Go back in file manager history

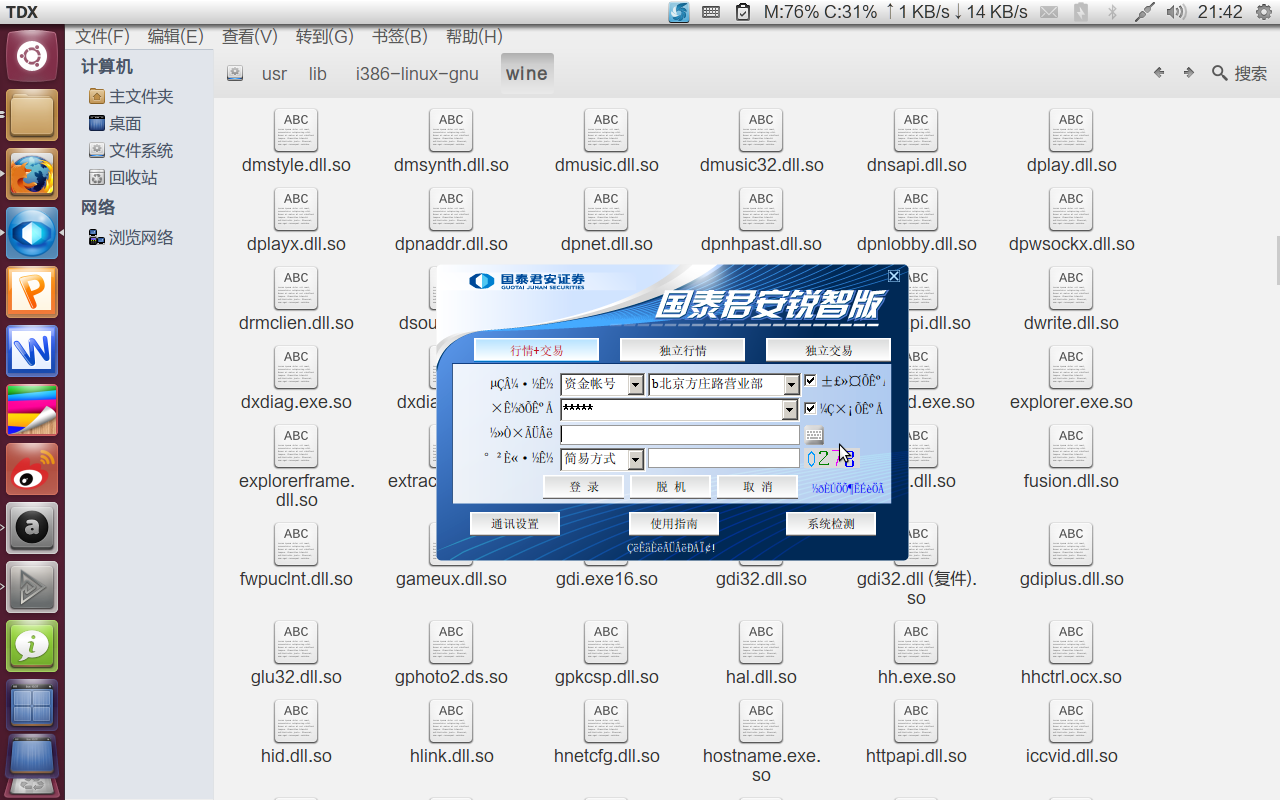[x=1159, y=72]
